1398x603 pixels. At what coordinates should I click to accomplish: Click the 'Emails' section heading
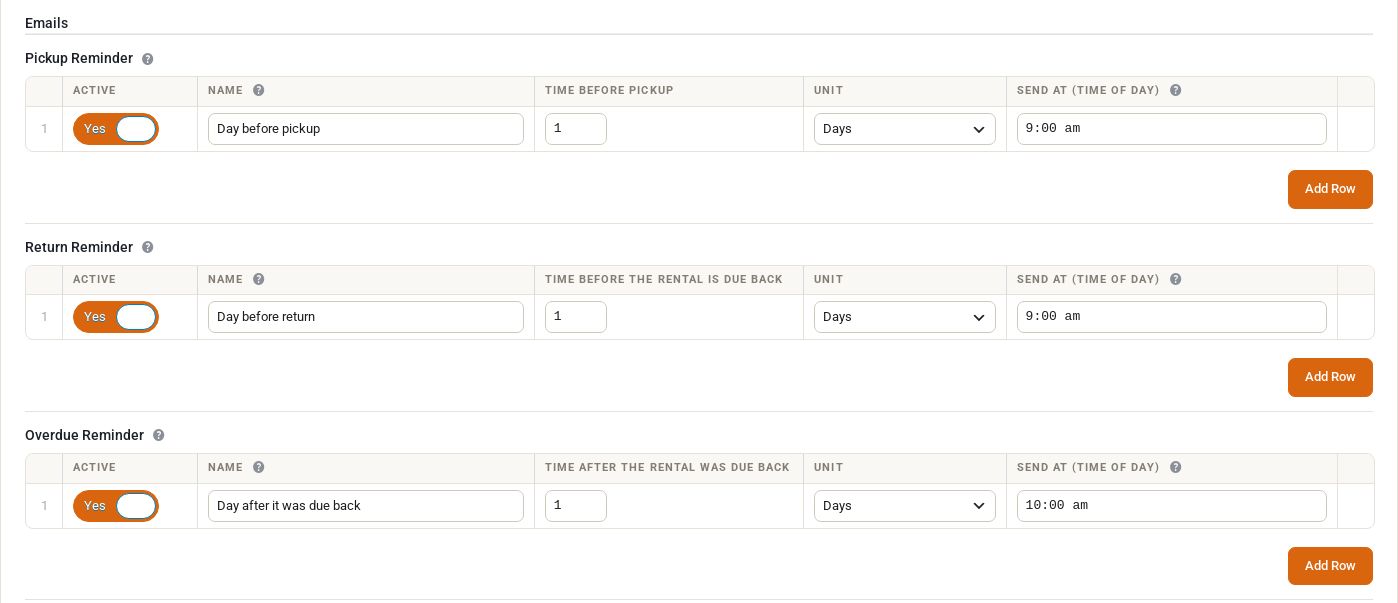coord(47,23)
